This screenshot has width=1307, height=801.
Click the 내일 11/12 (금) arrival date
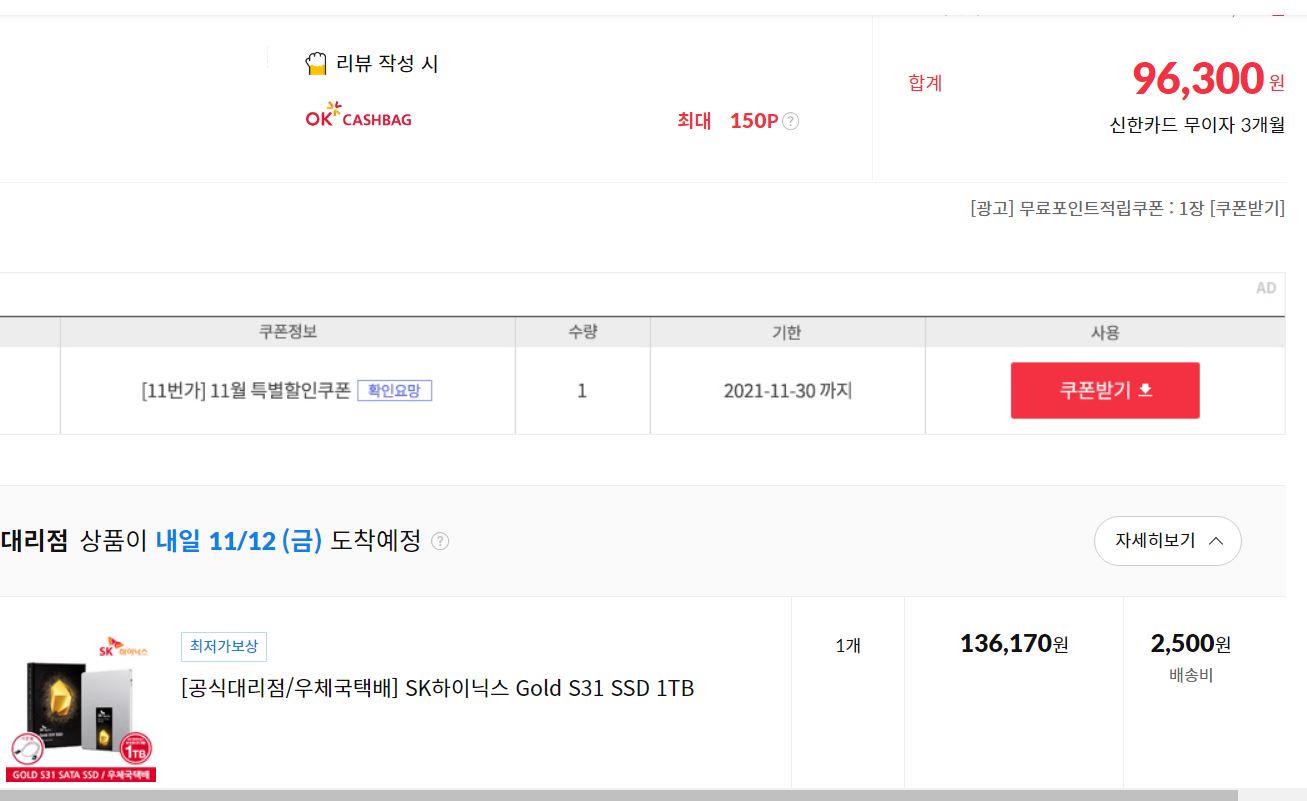(x=239, y=541)
